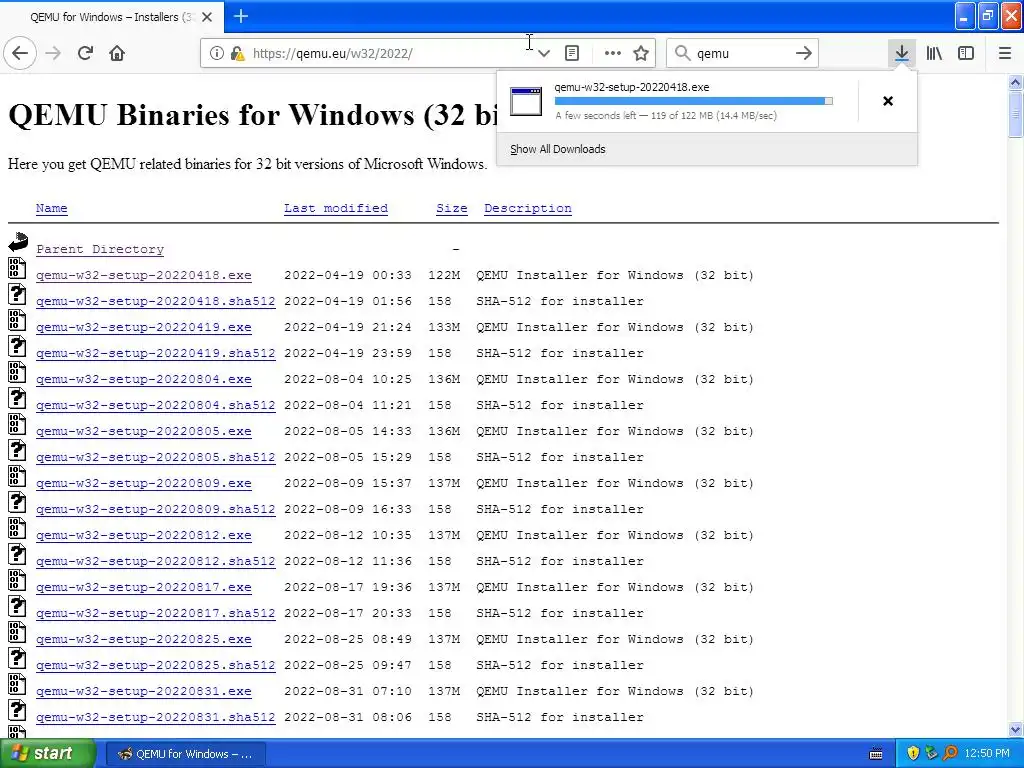Toggle reader view for the page
Viewport: 1024px width, 768px height.
pyautogui.click(x=572, y=54)
